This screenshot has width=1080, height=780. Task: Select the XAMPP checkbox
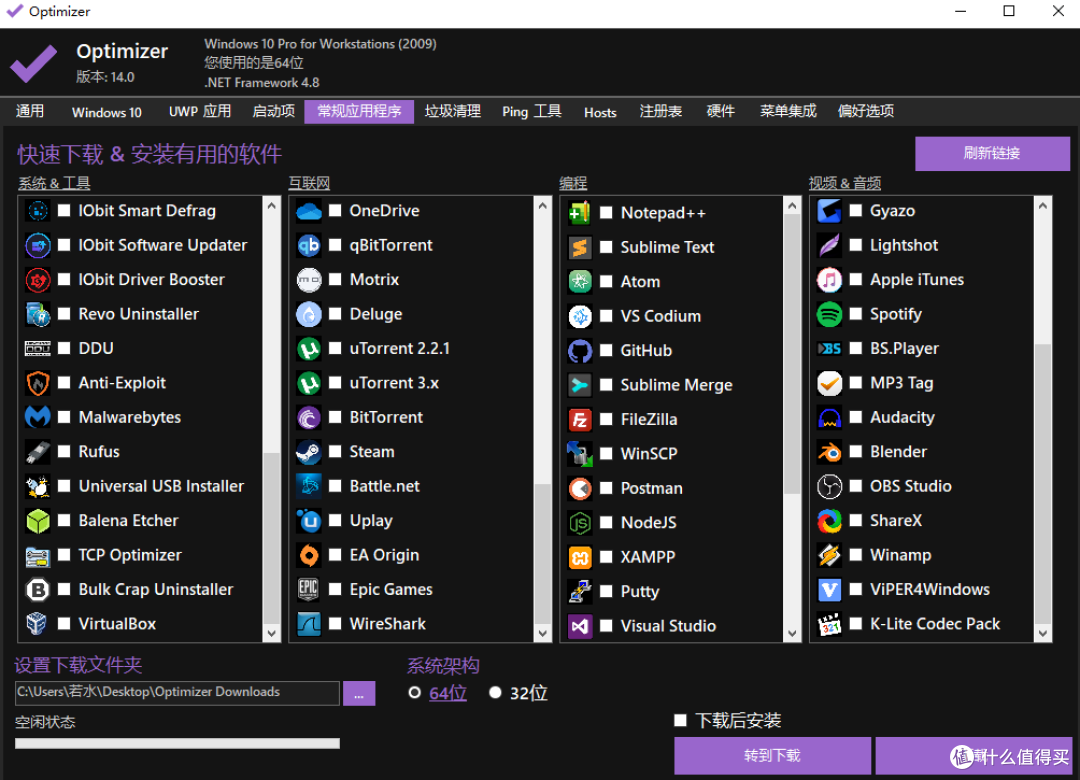click(x=606, y=557)
